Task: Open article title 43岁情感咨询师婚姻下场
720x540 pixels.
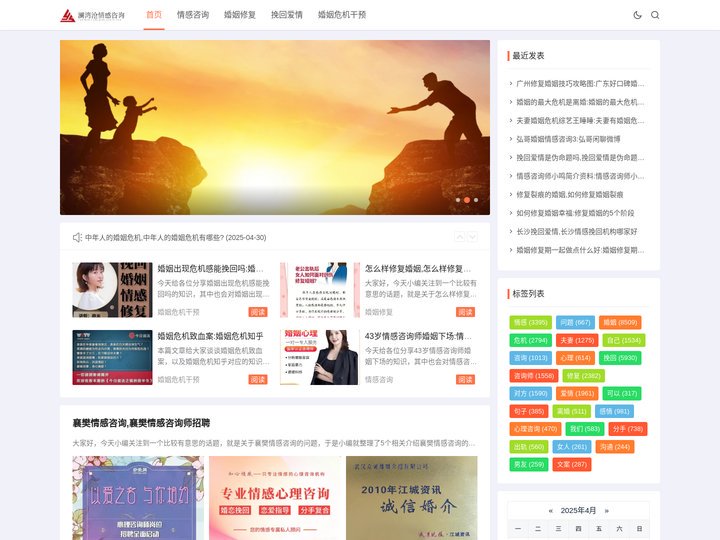Action: click(x=418, y=336)
